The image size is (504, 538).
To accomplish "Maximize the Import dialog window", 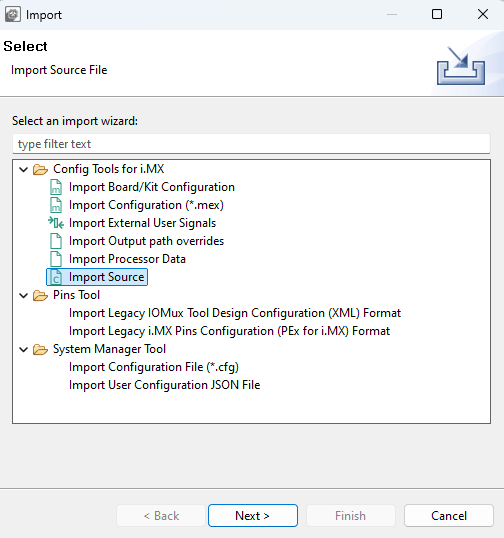I will pyautogui.click(x=437, y=14).
